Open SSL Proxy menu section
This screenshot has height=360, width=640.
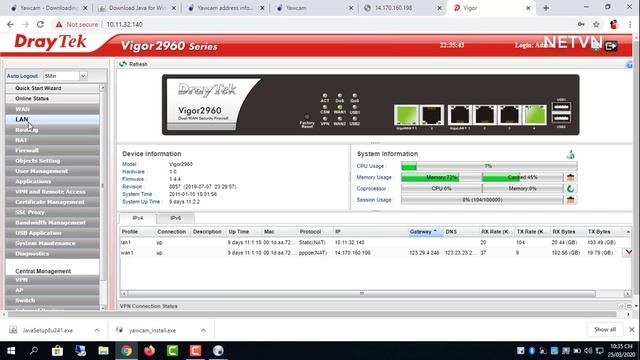(52, 212)
